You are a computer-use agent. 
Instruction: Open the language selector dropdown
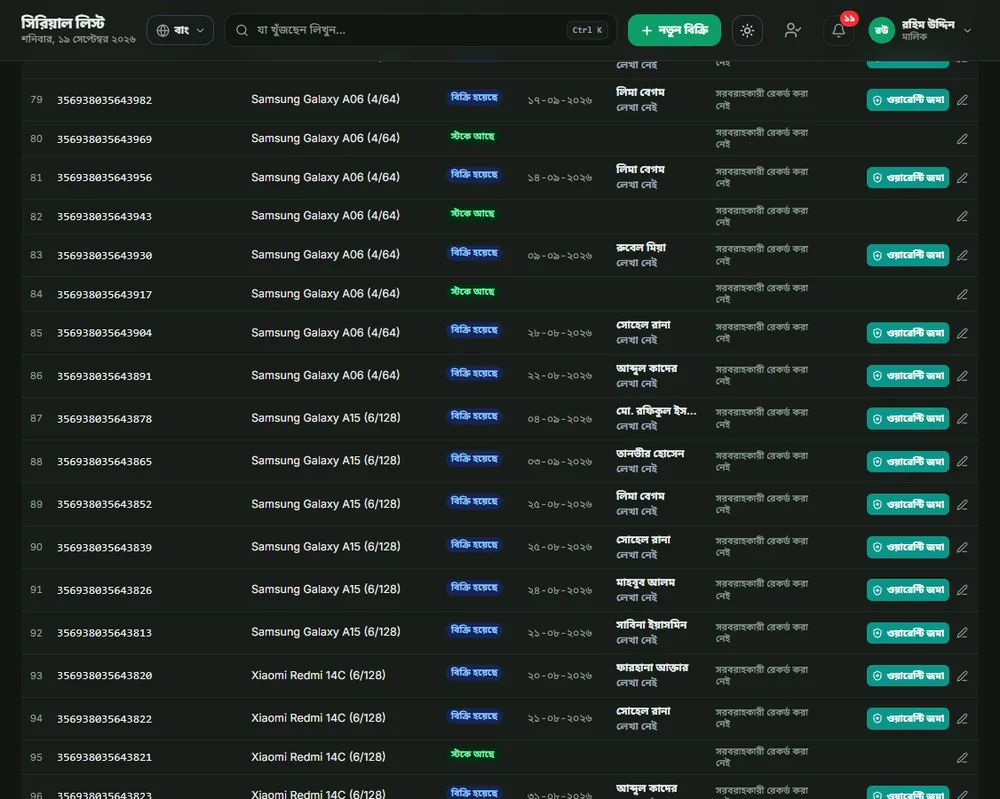pyautogui.click(x=180, y=30)
